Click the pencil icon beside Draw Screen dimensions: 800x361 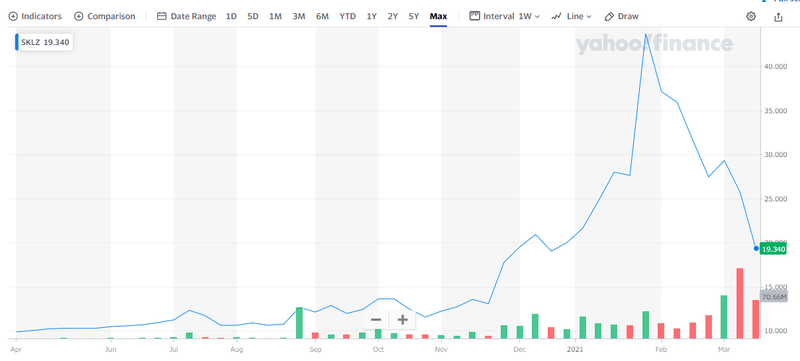609,16
